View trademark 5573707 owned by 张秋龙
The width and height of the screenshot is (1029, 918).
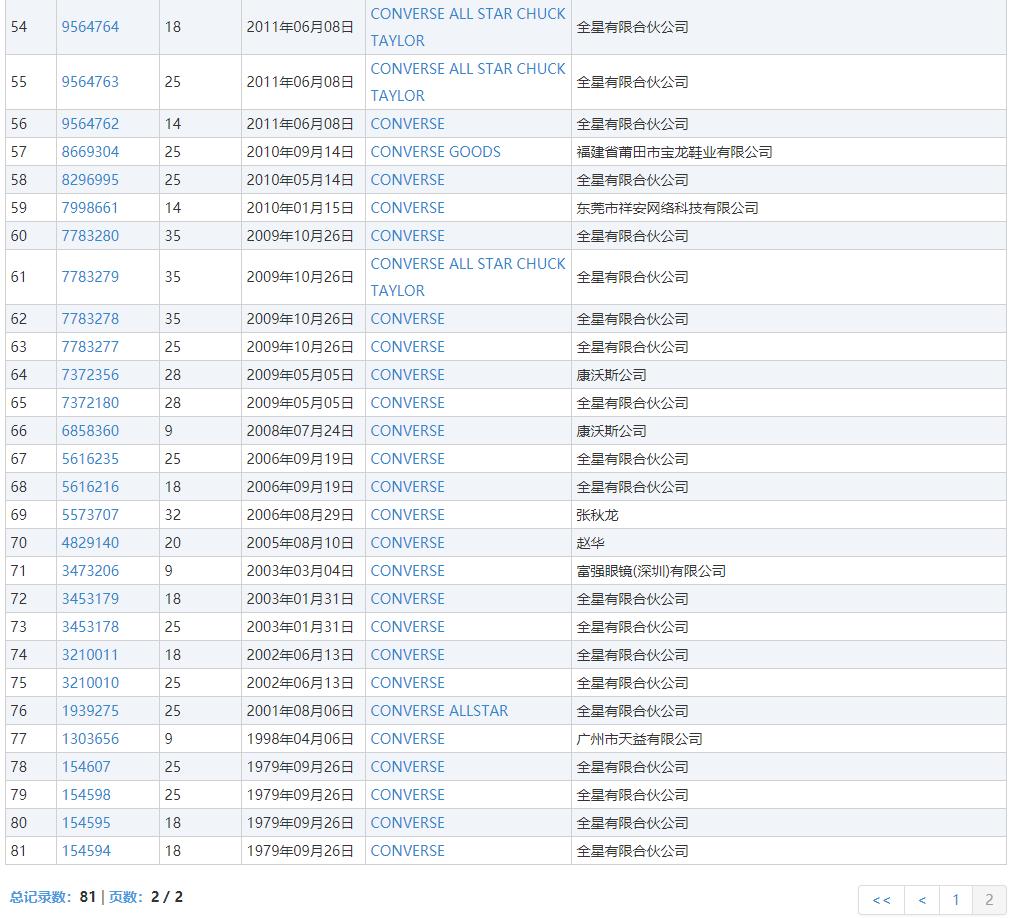(x=90, y=514)
